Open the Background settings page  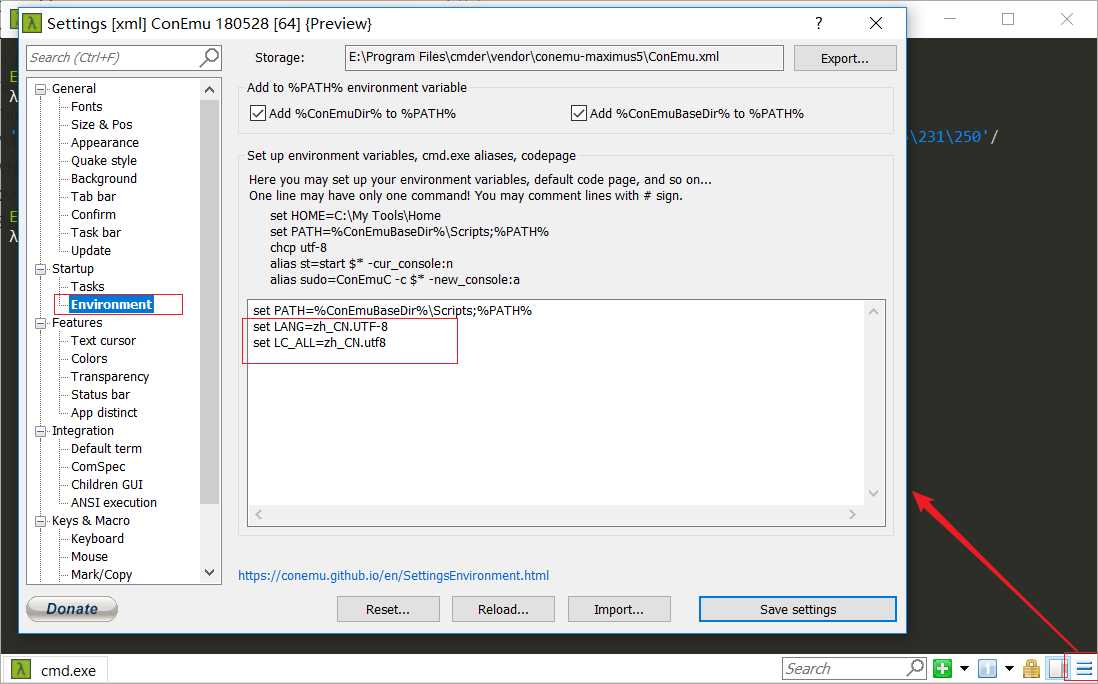[x=104, y=179]
